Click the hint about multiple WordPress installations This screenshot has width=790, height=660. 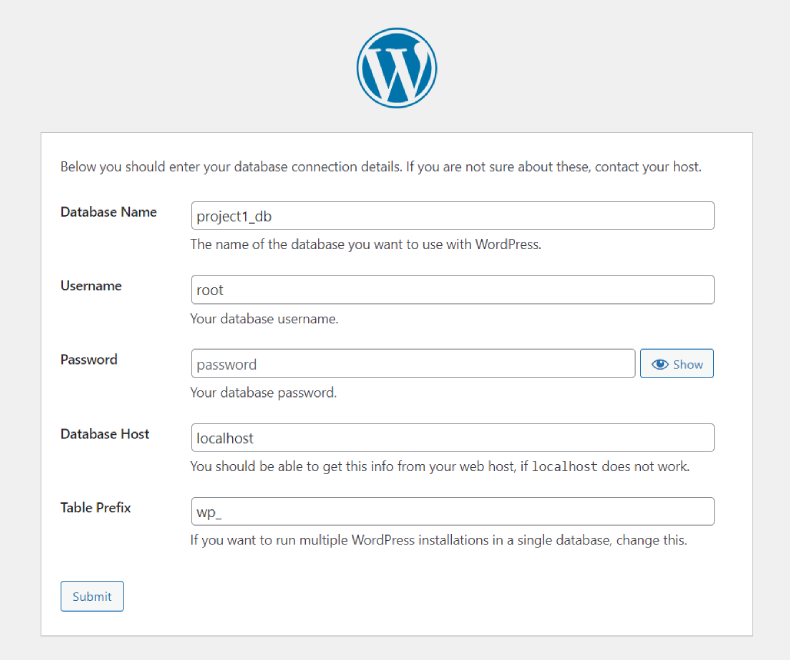pos(438,540)
